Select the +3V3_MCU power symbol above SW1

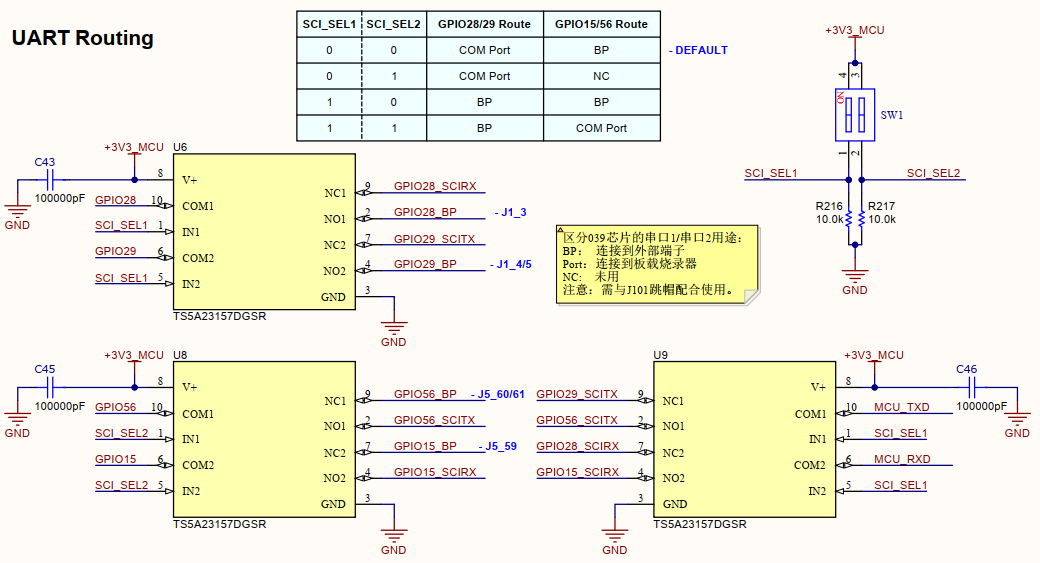click(x=854, y=31)
